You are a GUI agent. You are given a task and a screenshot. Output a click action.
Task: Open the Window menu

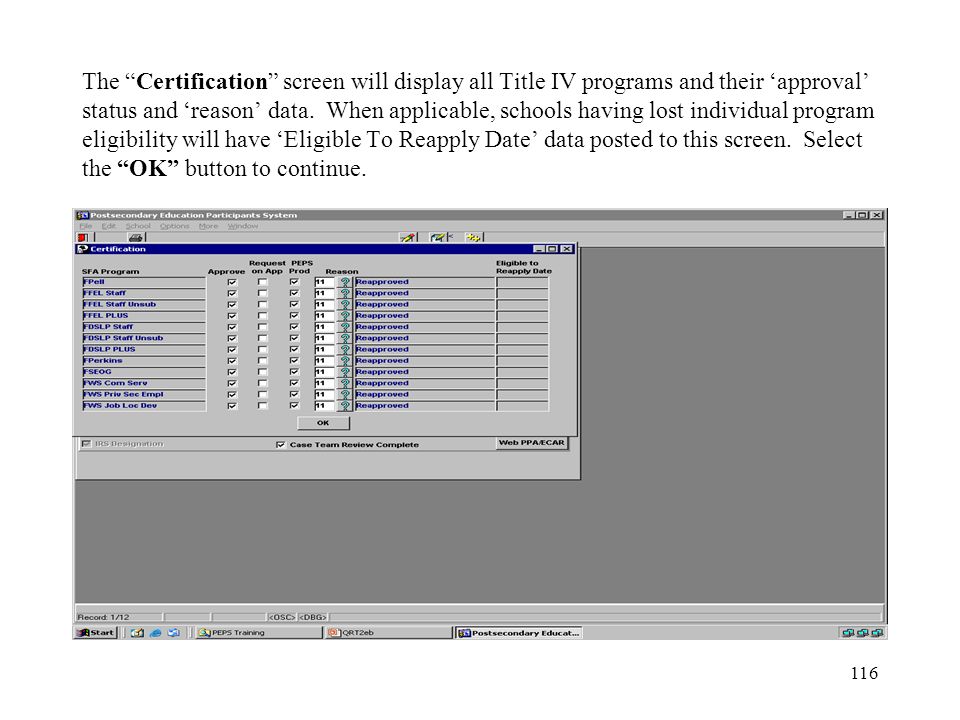(242, 226)
